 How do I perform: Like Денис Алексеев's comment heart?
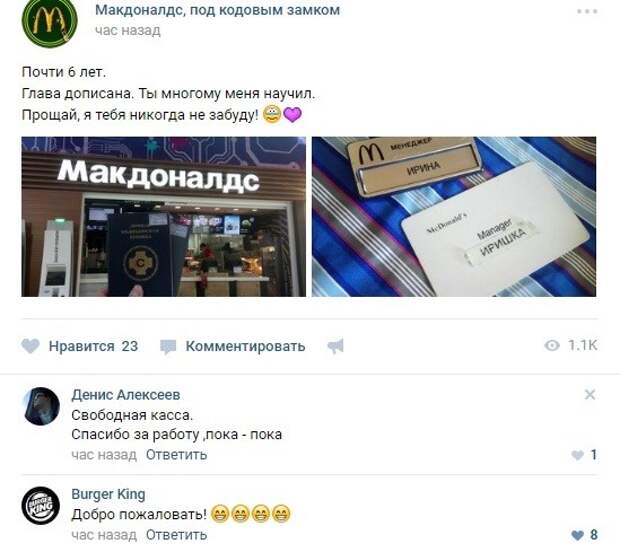(x=578, y=455)
